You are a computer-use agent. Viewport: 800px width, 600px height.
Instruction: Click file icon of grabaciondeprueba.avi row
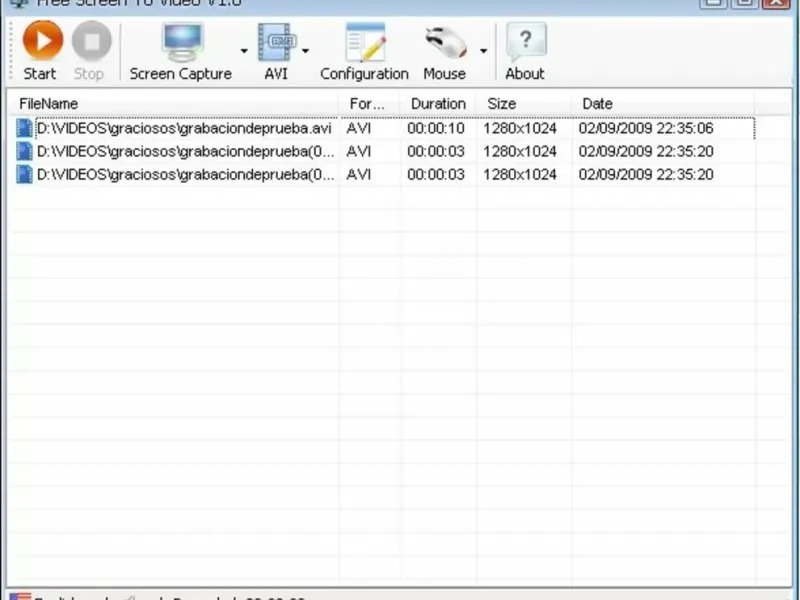(24, 128)
